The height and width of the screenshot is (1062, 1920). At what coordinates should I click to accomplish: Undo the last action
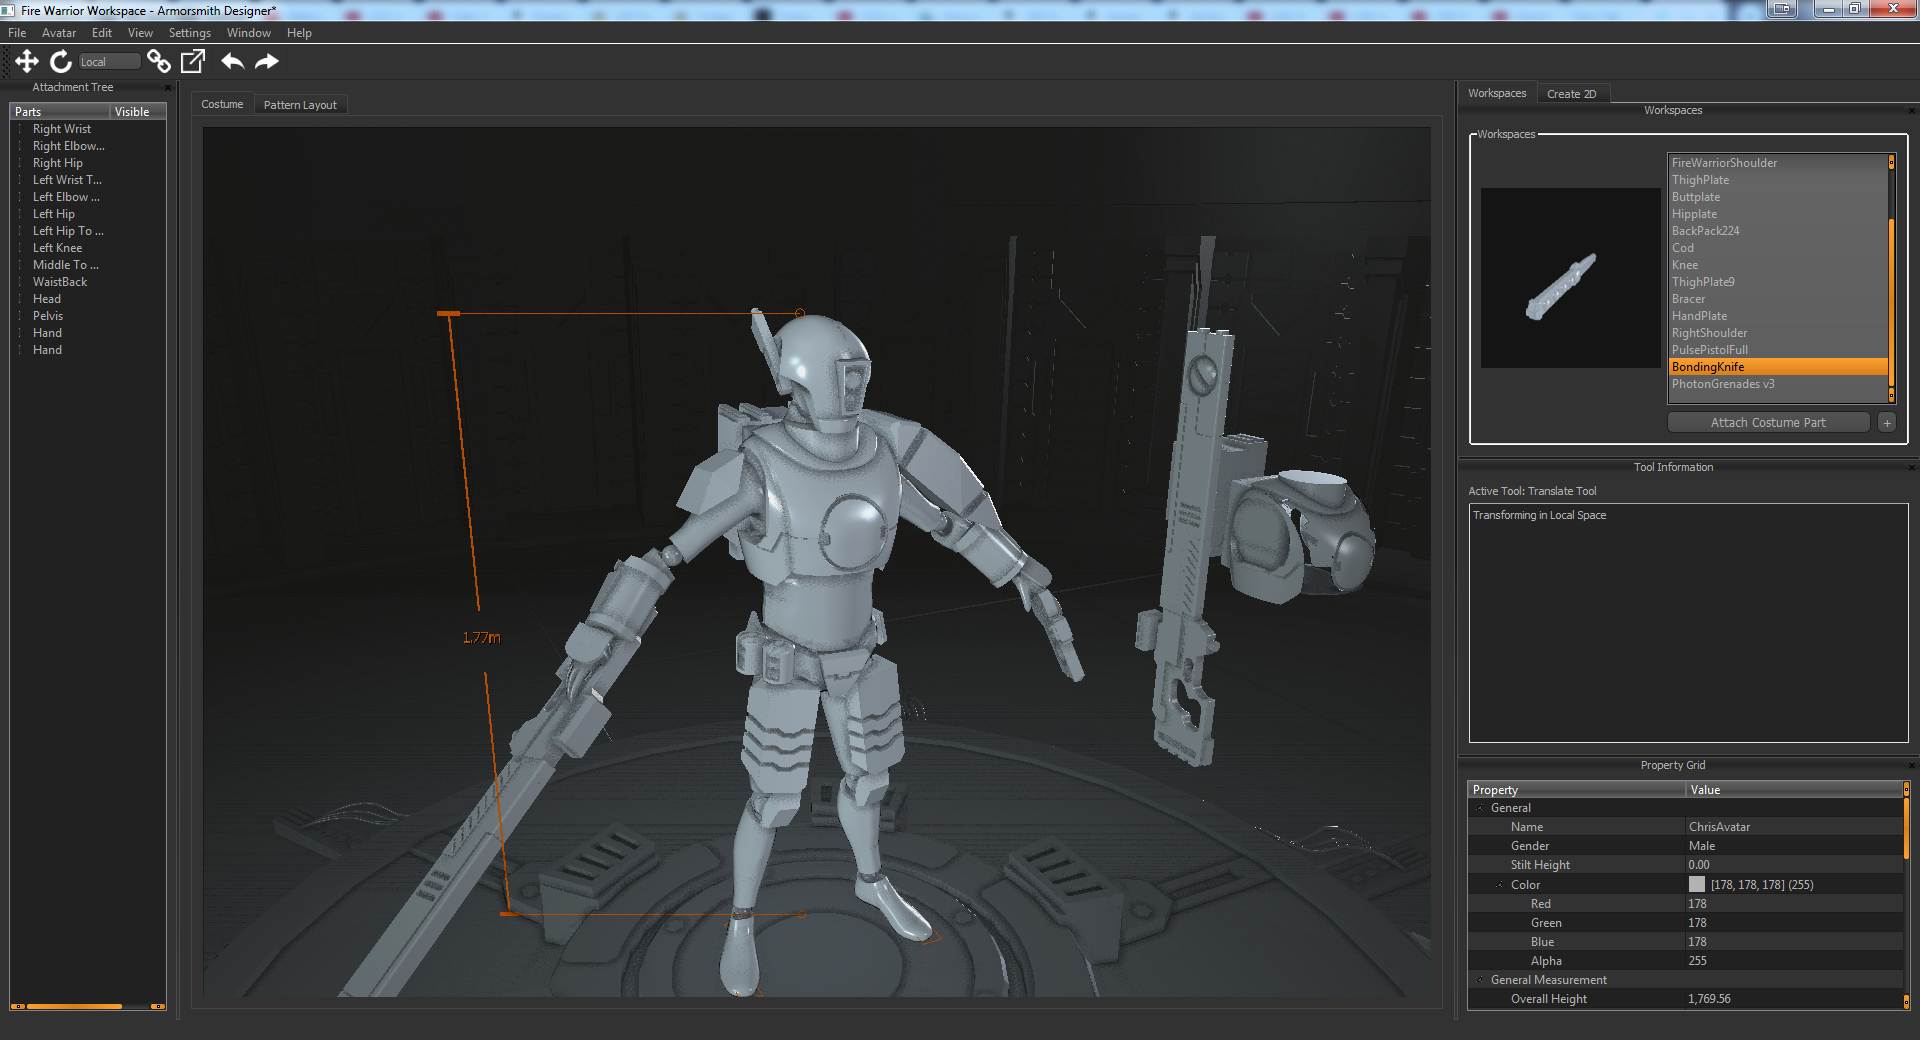tap(232, 62)
